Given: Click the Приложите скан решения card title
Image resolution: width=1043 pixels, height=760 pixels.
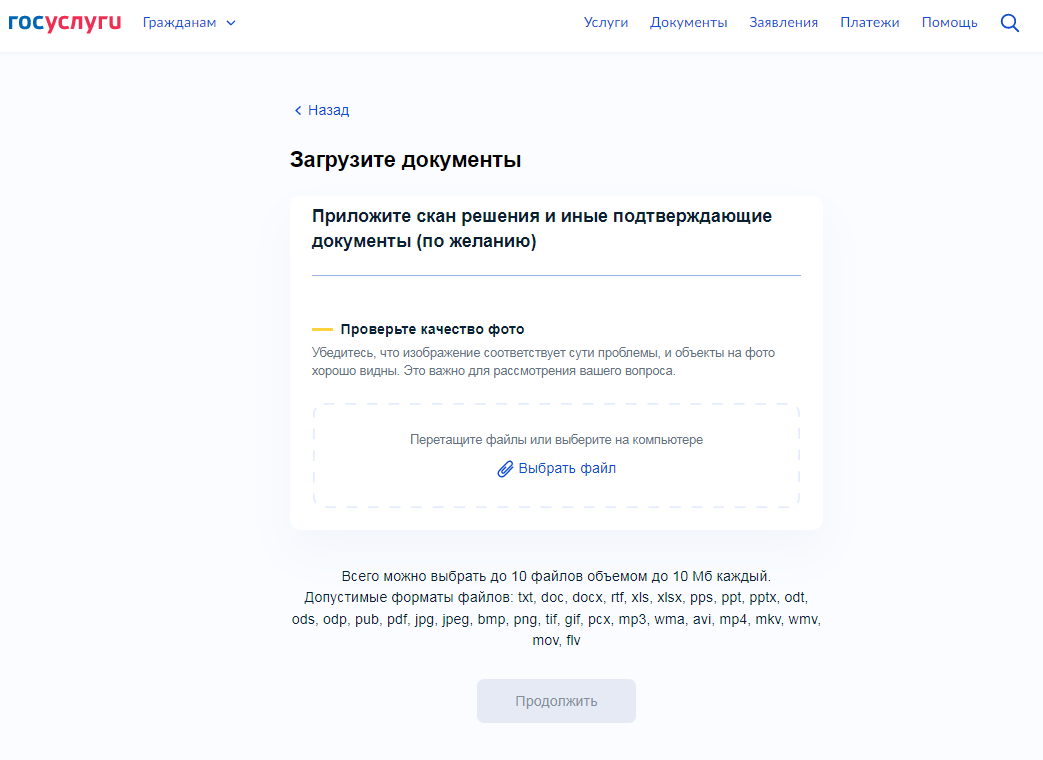Looking at the screenshot, I should coord(541,229).
